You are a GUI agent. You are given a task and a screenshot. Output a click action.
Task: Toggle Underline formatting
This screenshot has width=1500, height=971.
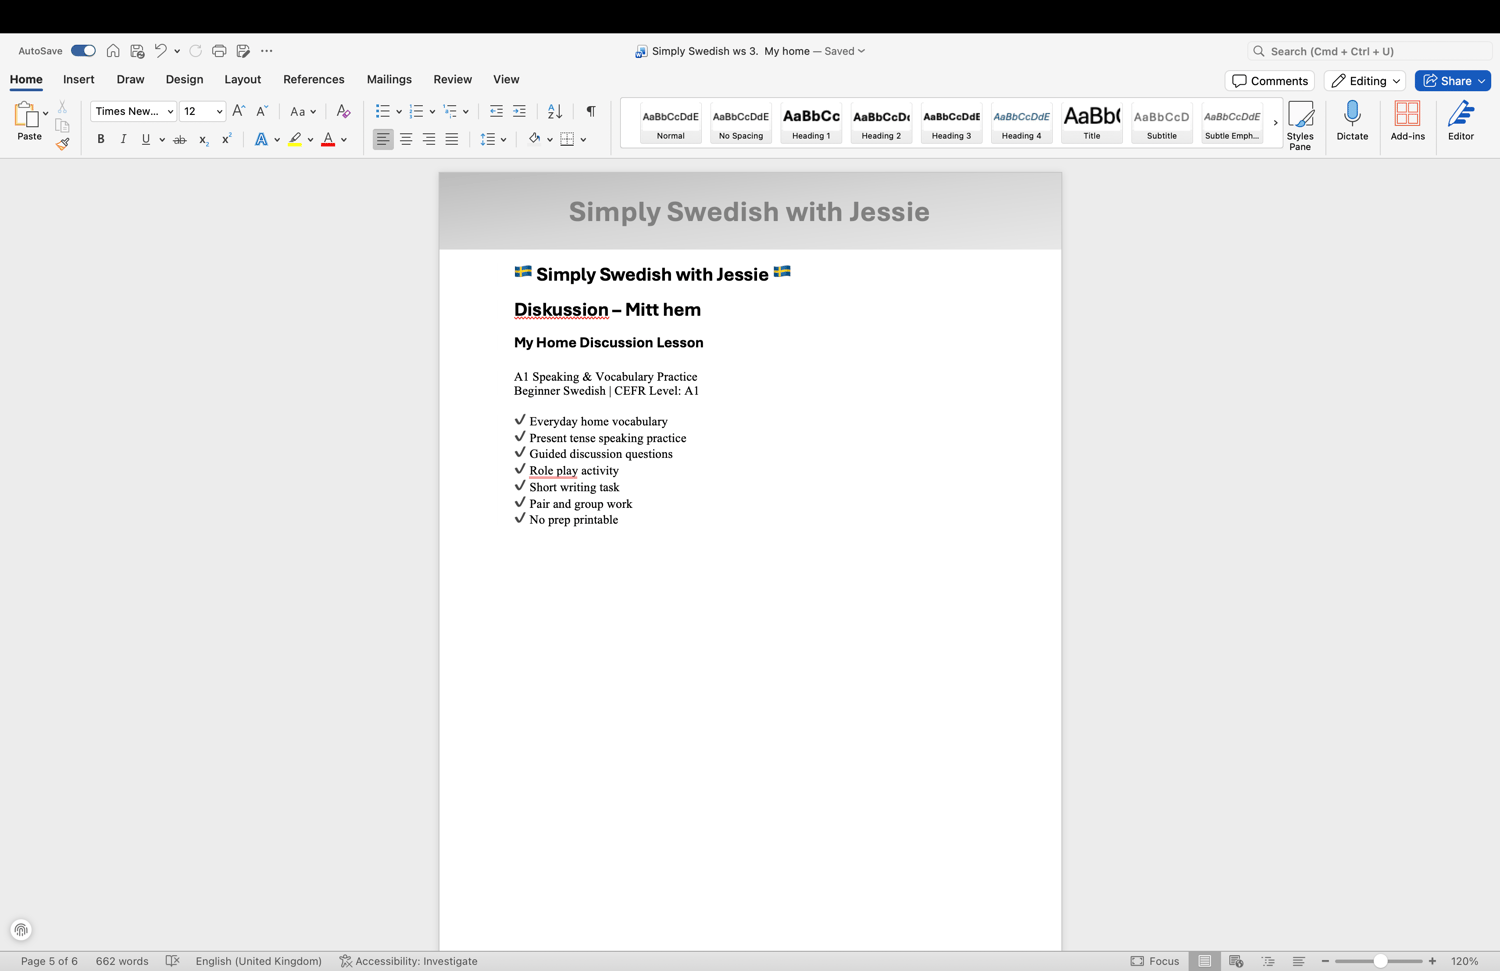point(146,140)
